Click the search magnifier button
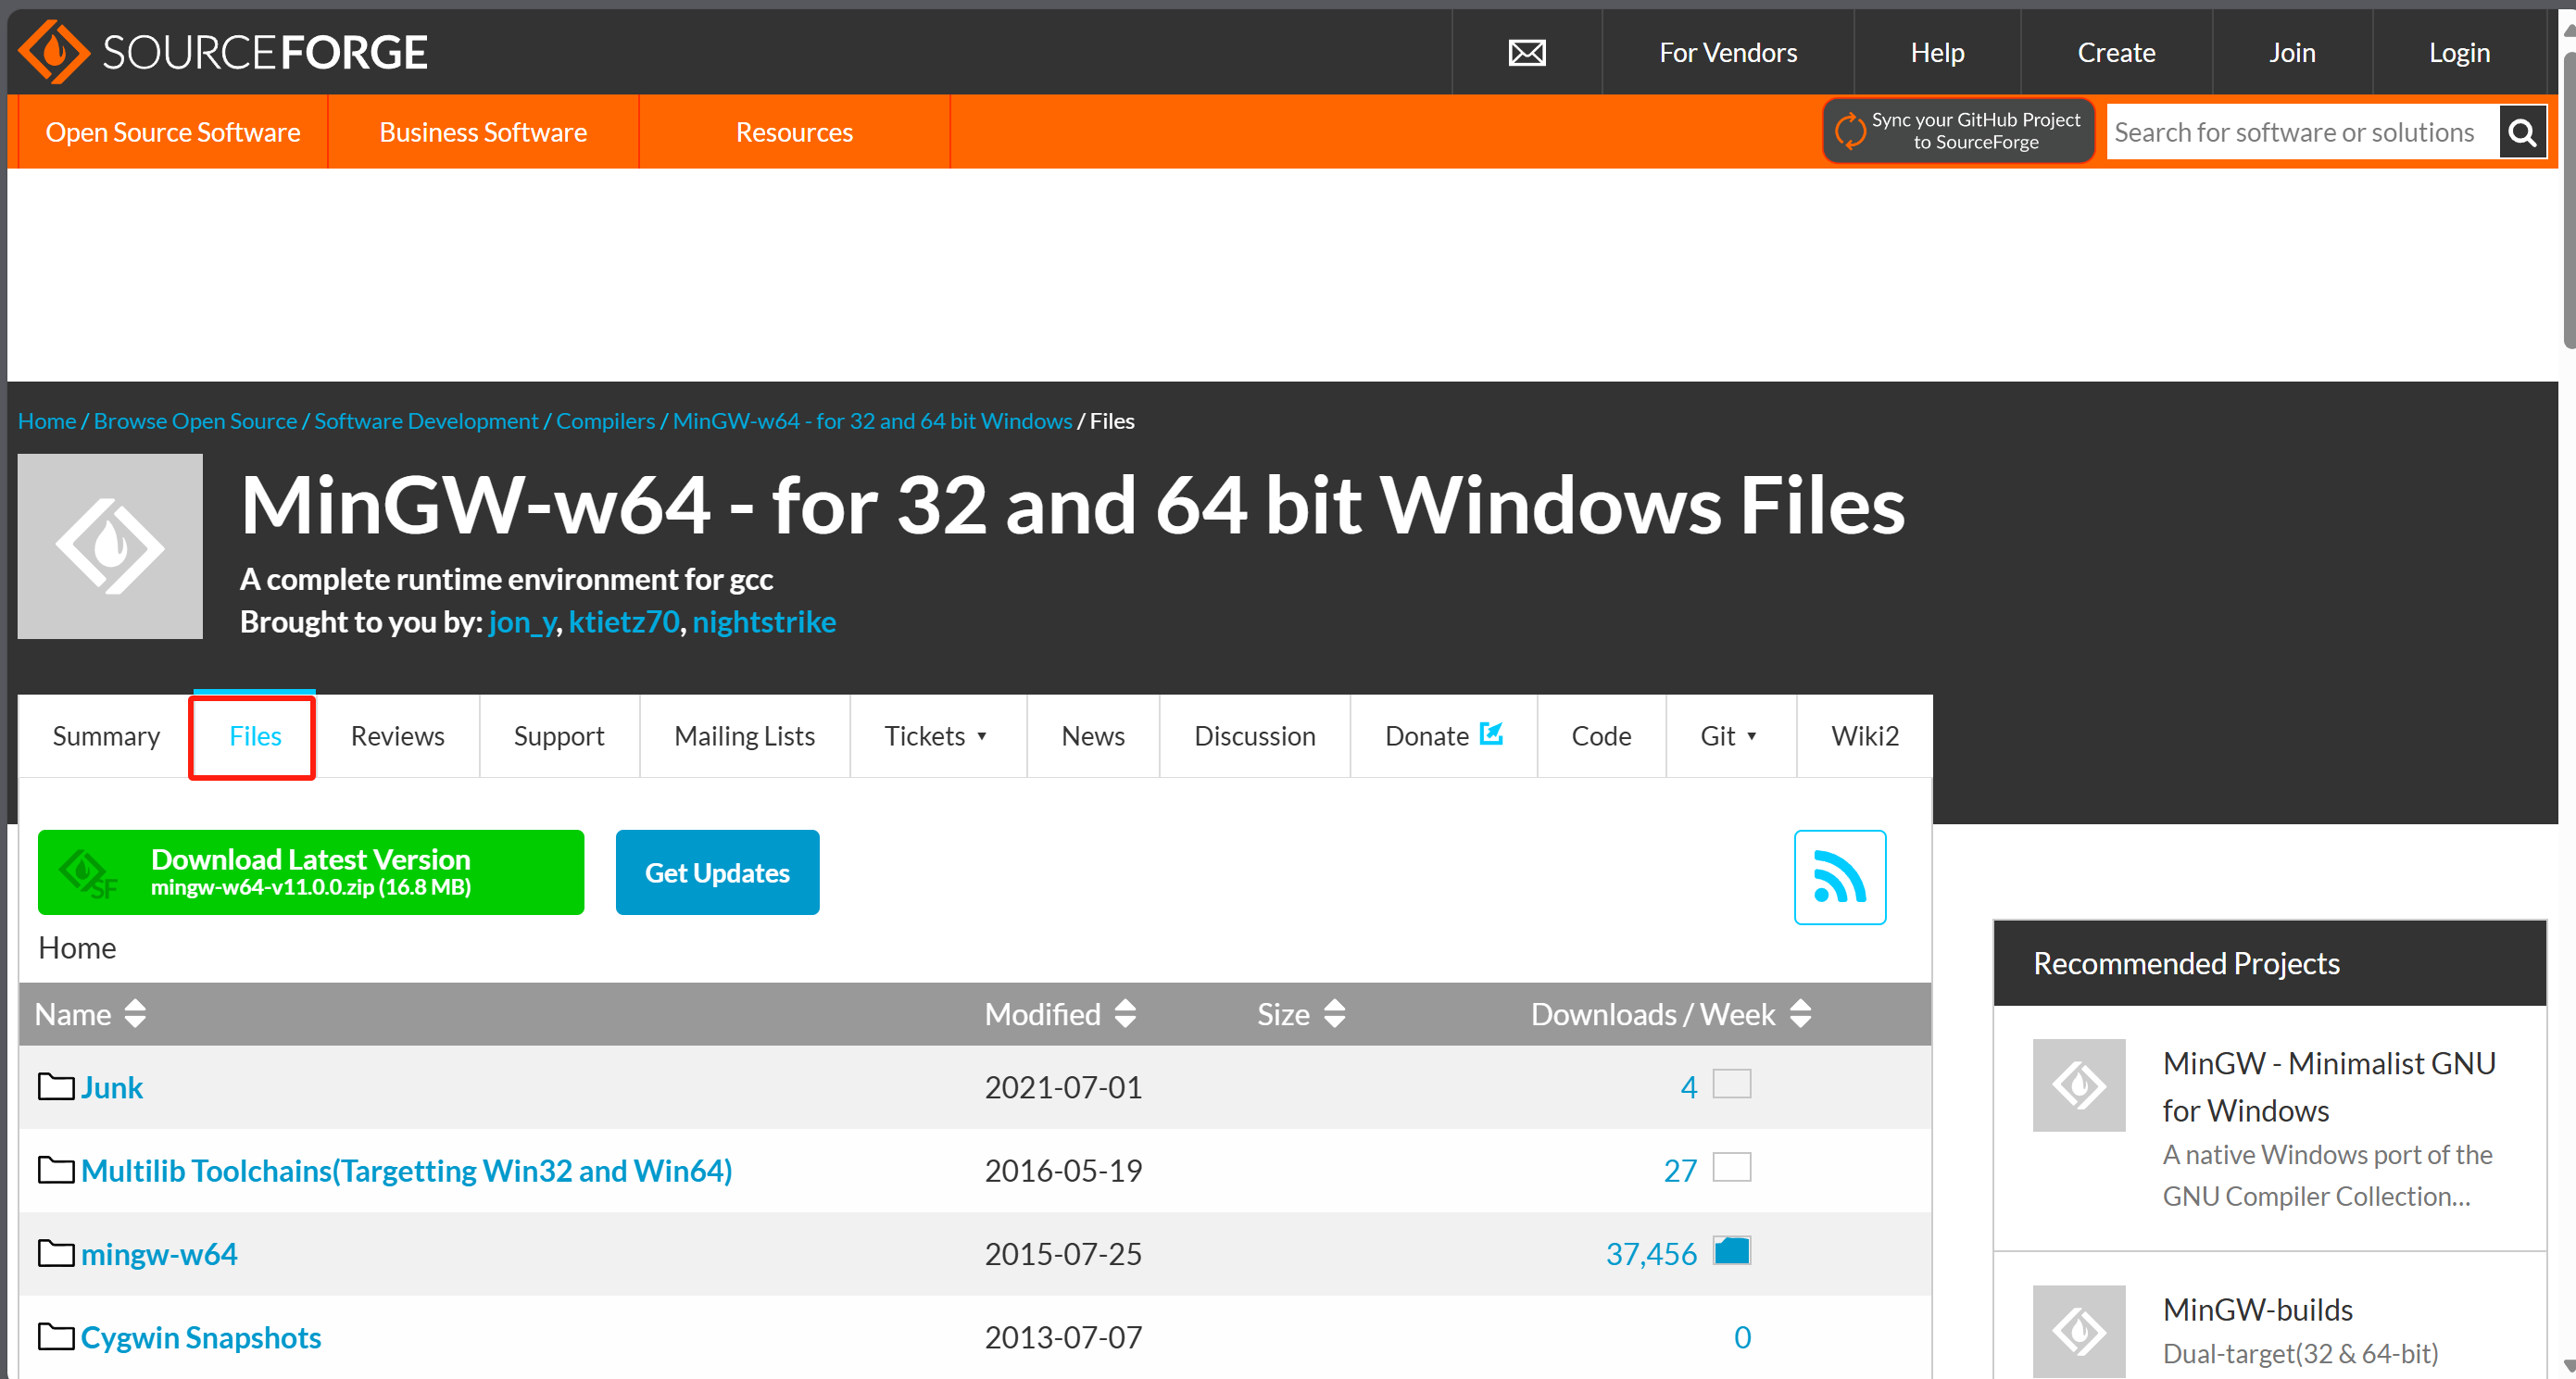The image size is (2576, 1379). click(2522, 132)
